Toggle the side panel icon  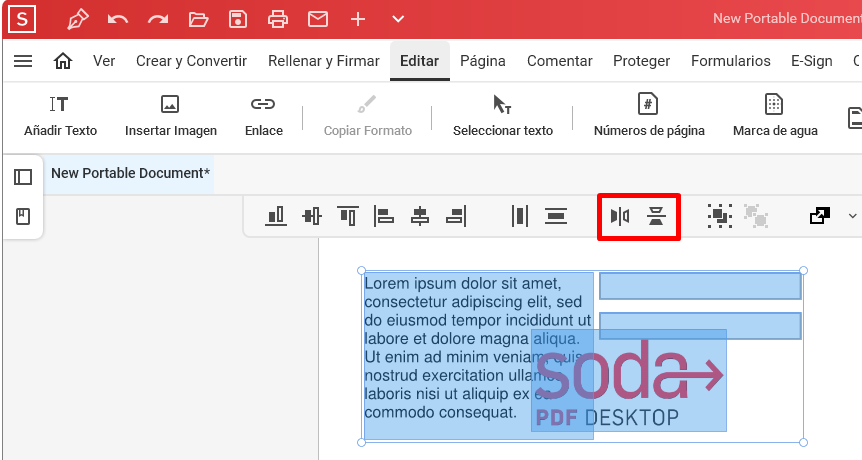click(x=23, y=177)
